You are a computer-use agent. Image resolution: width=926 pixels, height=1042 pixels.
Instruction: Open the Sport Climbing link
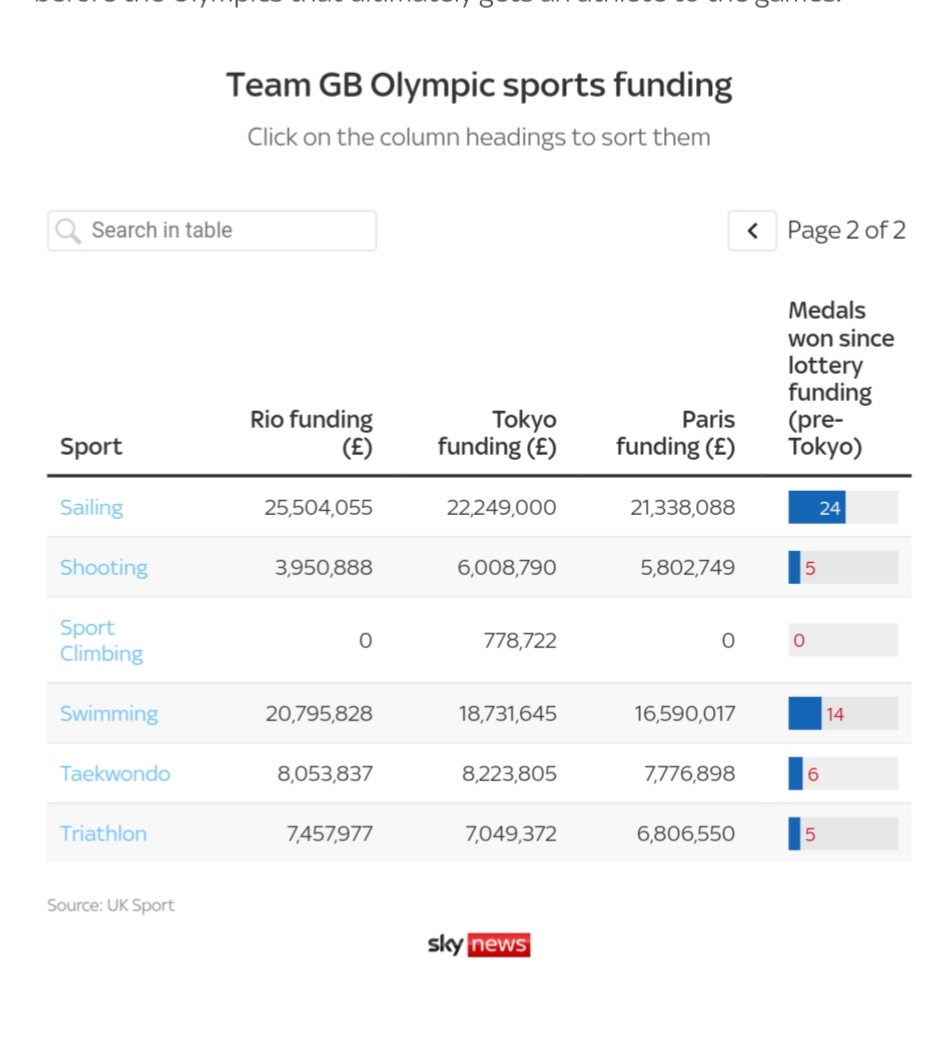click(x=101, y=640)
